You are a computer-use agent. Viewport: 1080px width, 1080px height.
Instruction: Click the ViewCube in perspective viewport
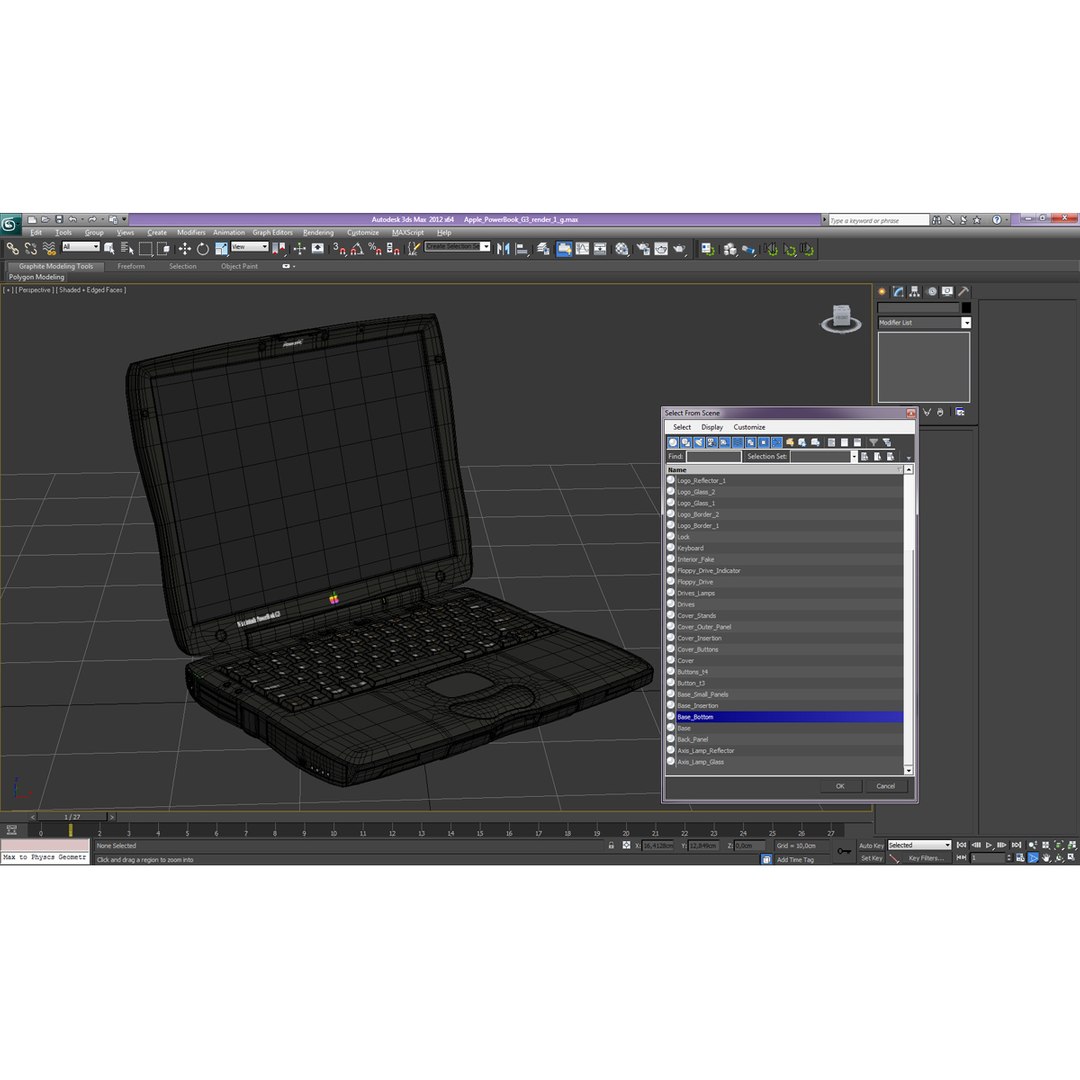pos(841,318)
